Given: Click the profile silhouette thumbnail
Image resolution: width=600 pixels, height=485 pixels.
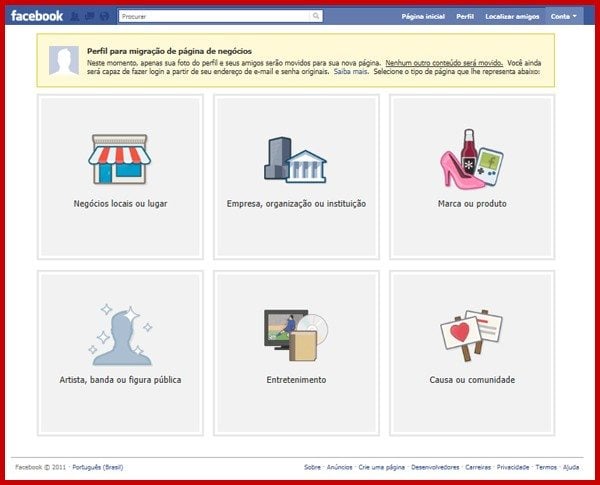Looking at the screenshot, I should point(64,60).
